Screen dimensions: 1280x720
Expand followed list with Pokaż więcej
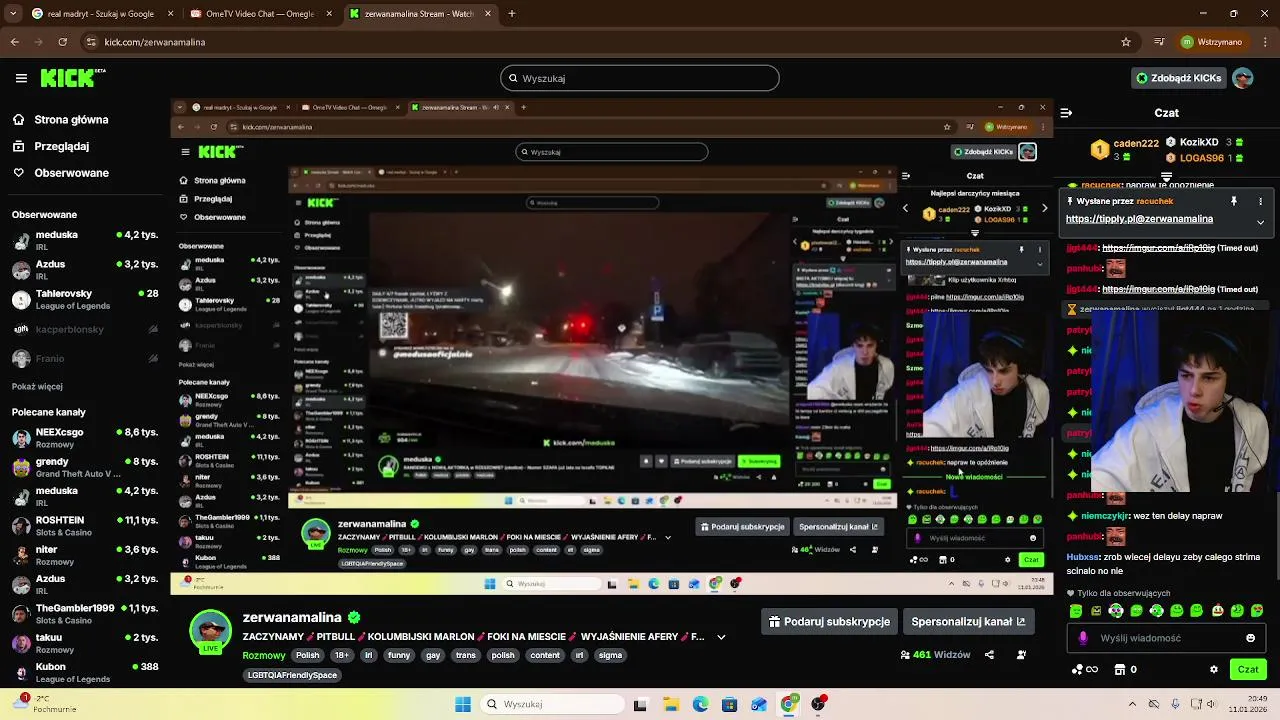pyautogui.click(x=37, y=386)
